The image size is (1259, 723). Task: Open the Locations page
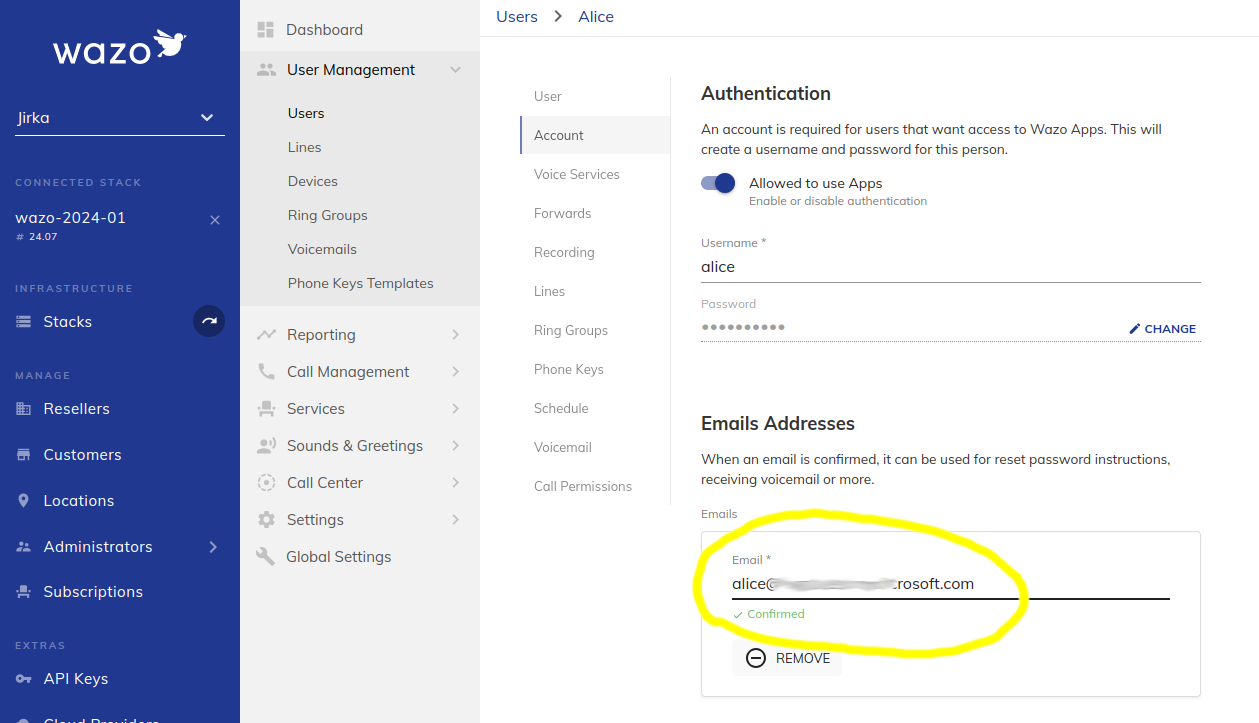pyautogui.click(x=79, y=501)
